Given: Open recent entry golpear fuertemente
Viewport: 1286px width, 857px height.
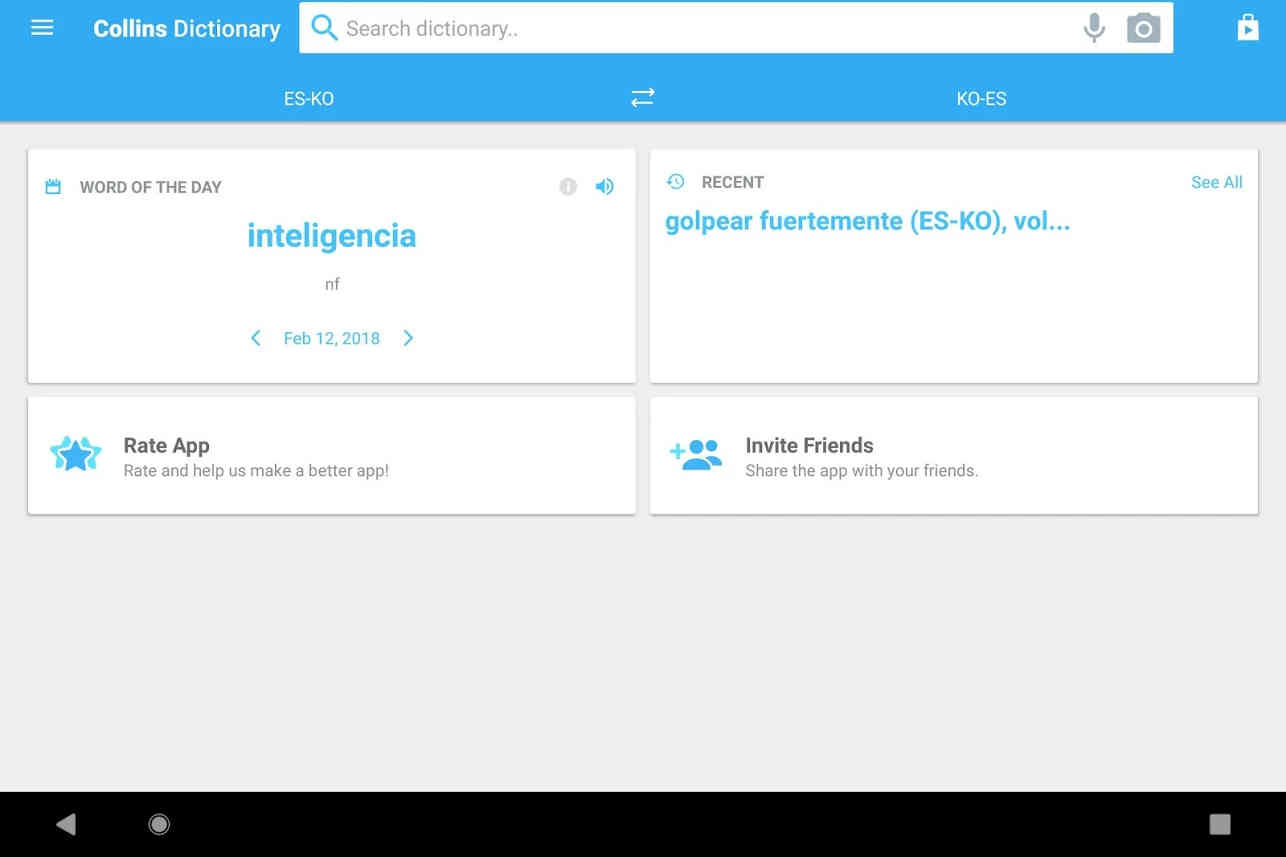Looking at the screenshot, I should tap(785, 222).
